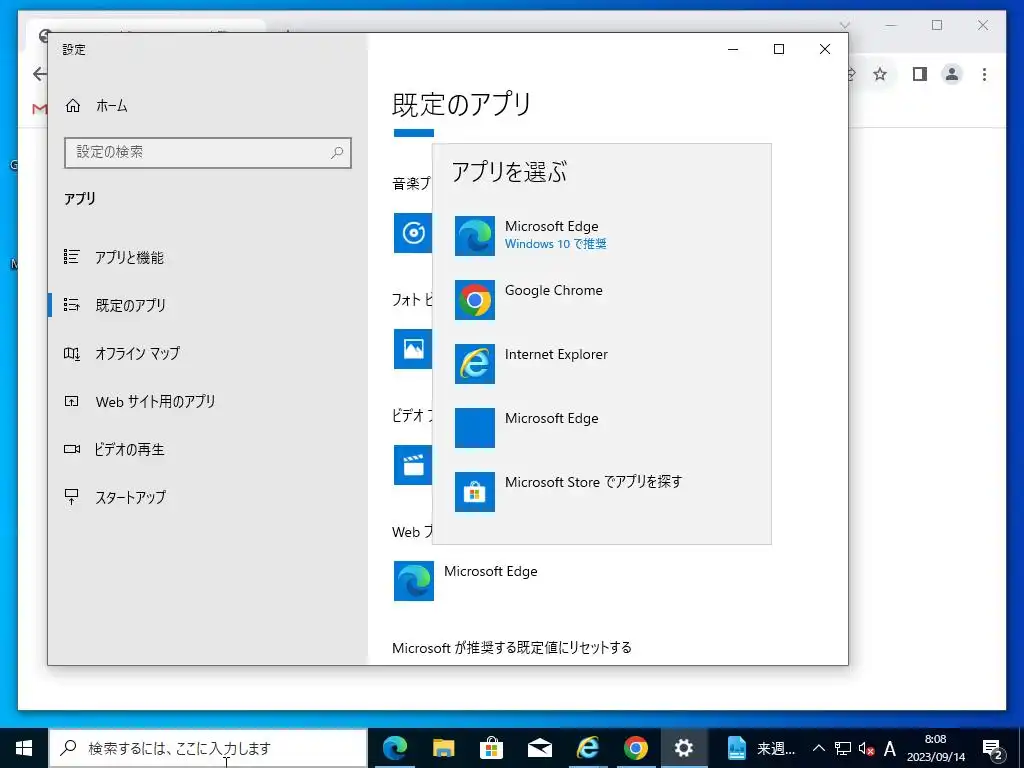Click the Windows Start button
This screenshot has height=768, width=1024.
click(x=24, y=748)
